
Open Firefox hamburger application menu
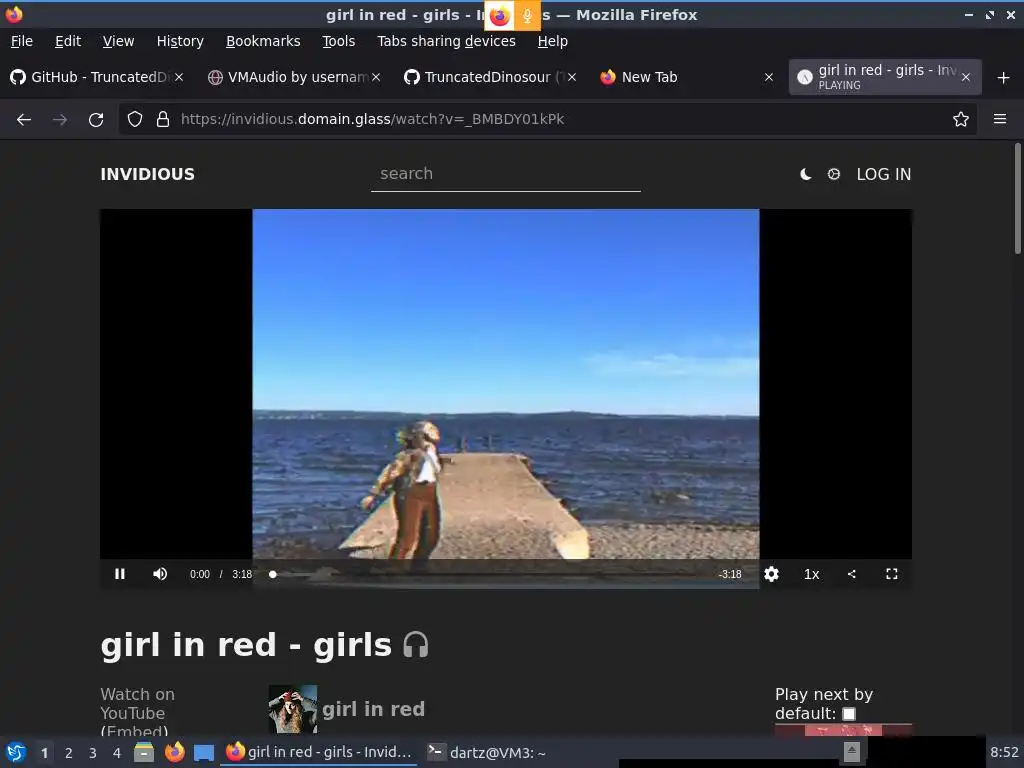click(x=1000, y=120)
